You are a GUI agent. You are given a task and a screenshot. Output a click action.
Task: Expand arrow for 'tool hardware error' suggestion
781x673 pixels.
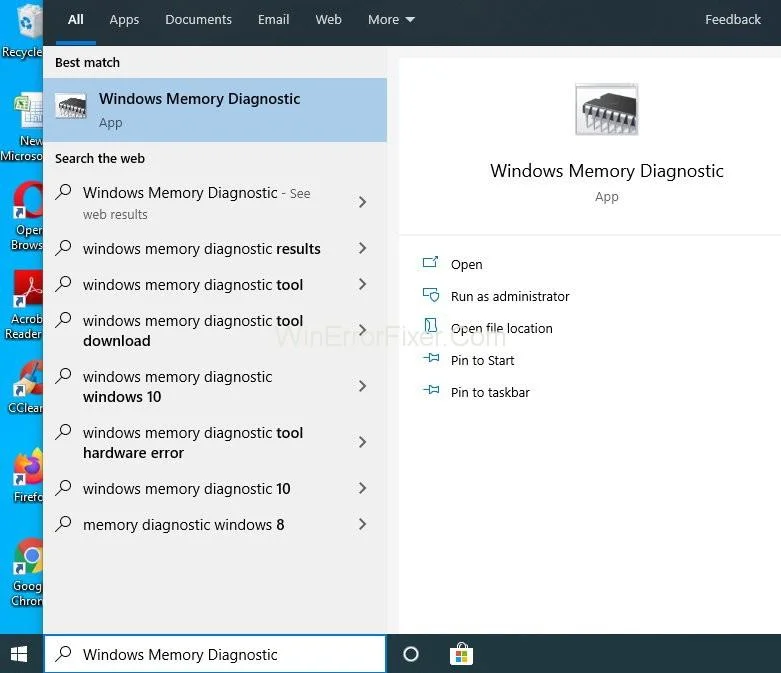pyautogui.click(x=363, y=442)
